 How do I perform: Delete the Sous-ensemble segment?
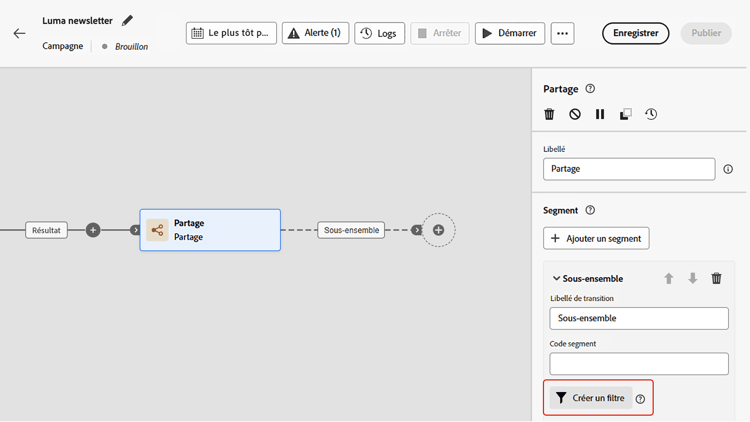click(716, 278)
